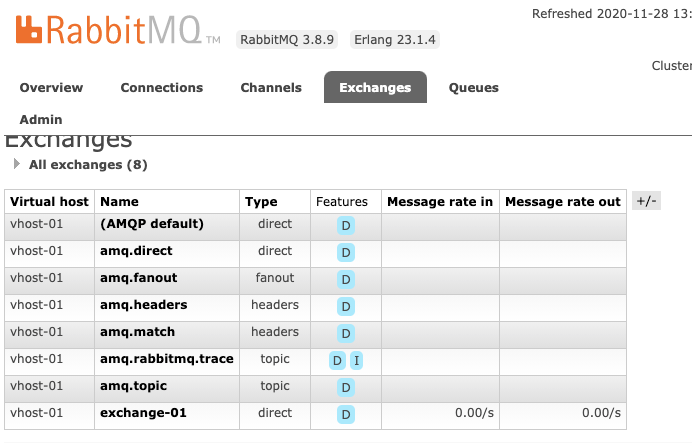
Task: Switch to the Connections tab
Action: click(x=162, y=87)
